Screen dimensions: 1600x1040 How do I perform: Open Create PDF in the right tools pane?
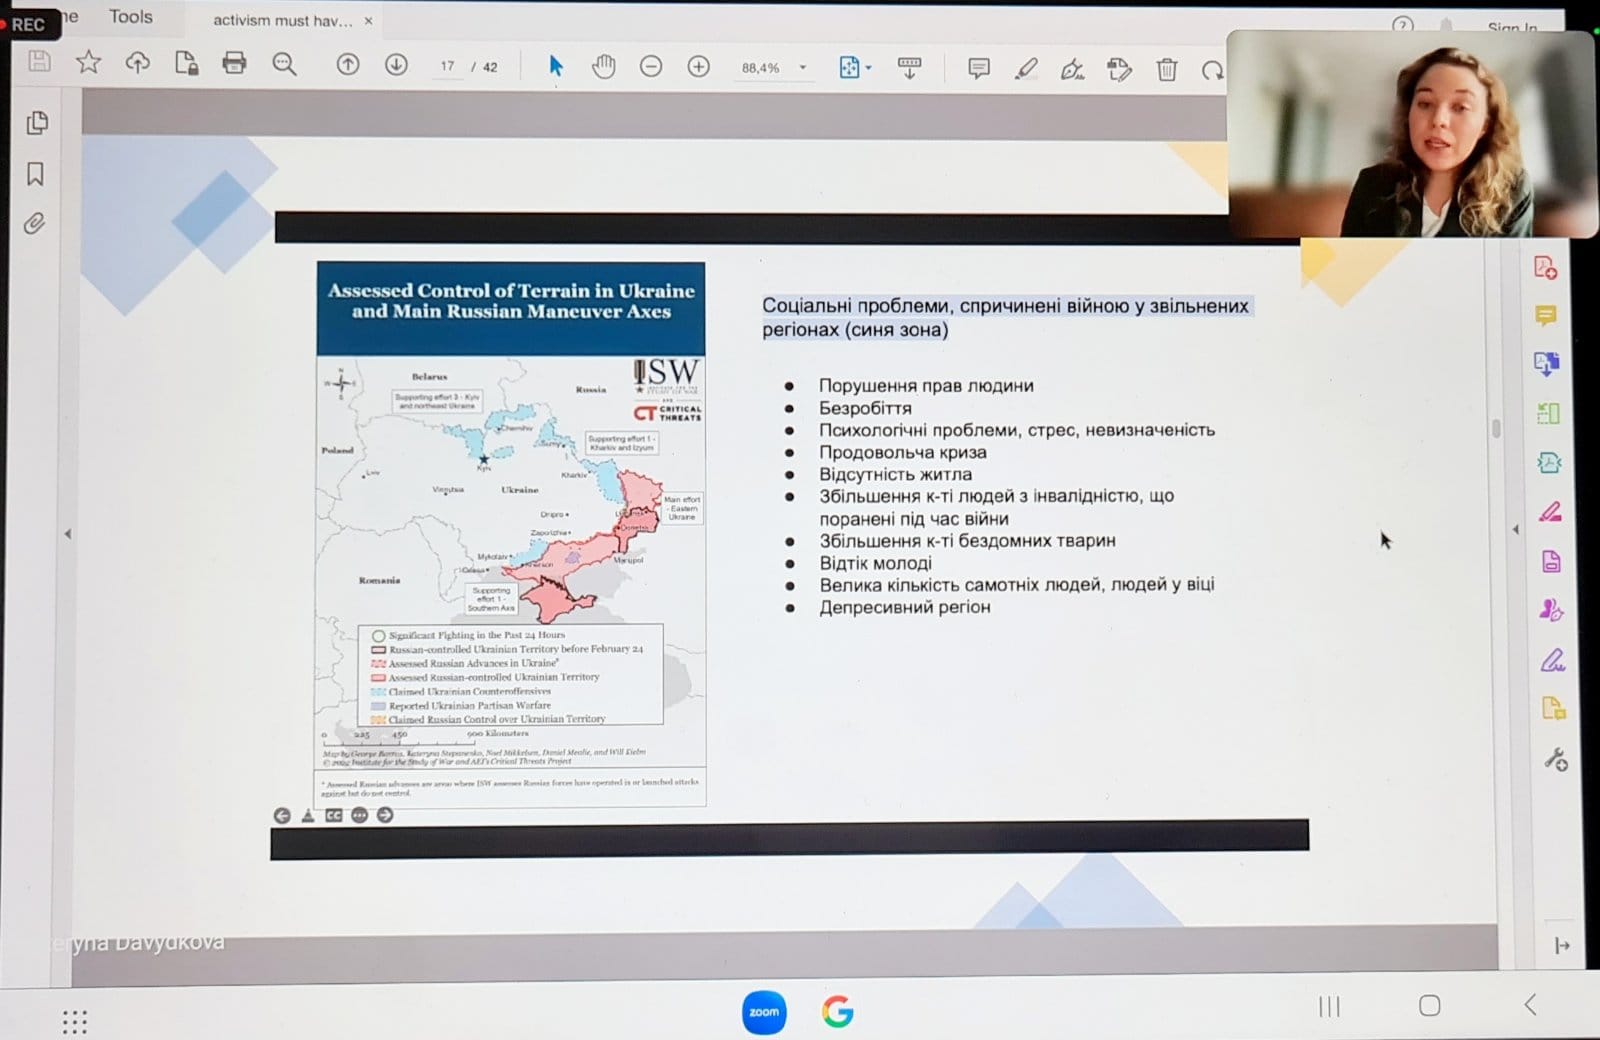[1545, 268]
